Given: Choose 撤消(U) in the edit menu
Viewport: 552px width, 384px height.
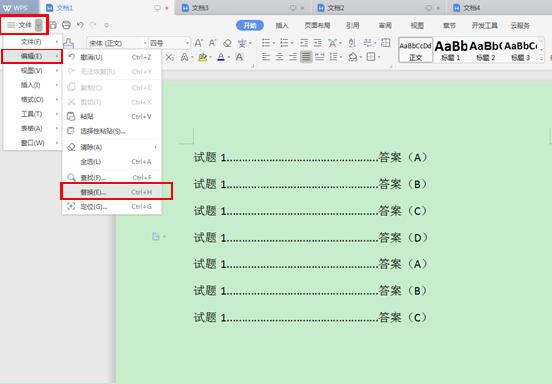Looking at the screenshot, I should pyautogui.click(x=112, y=57).
